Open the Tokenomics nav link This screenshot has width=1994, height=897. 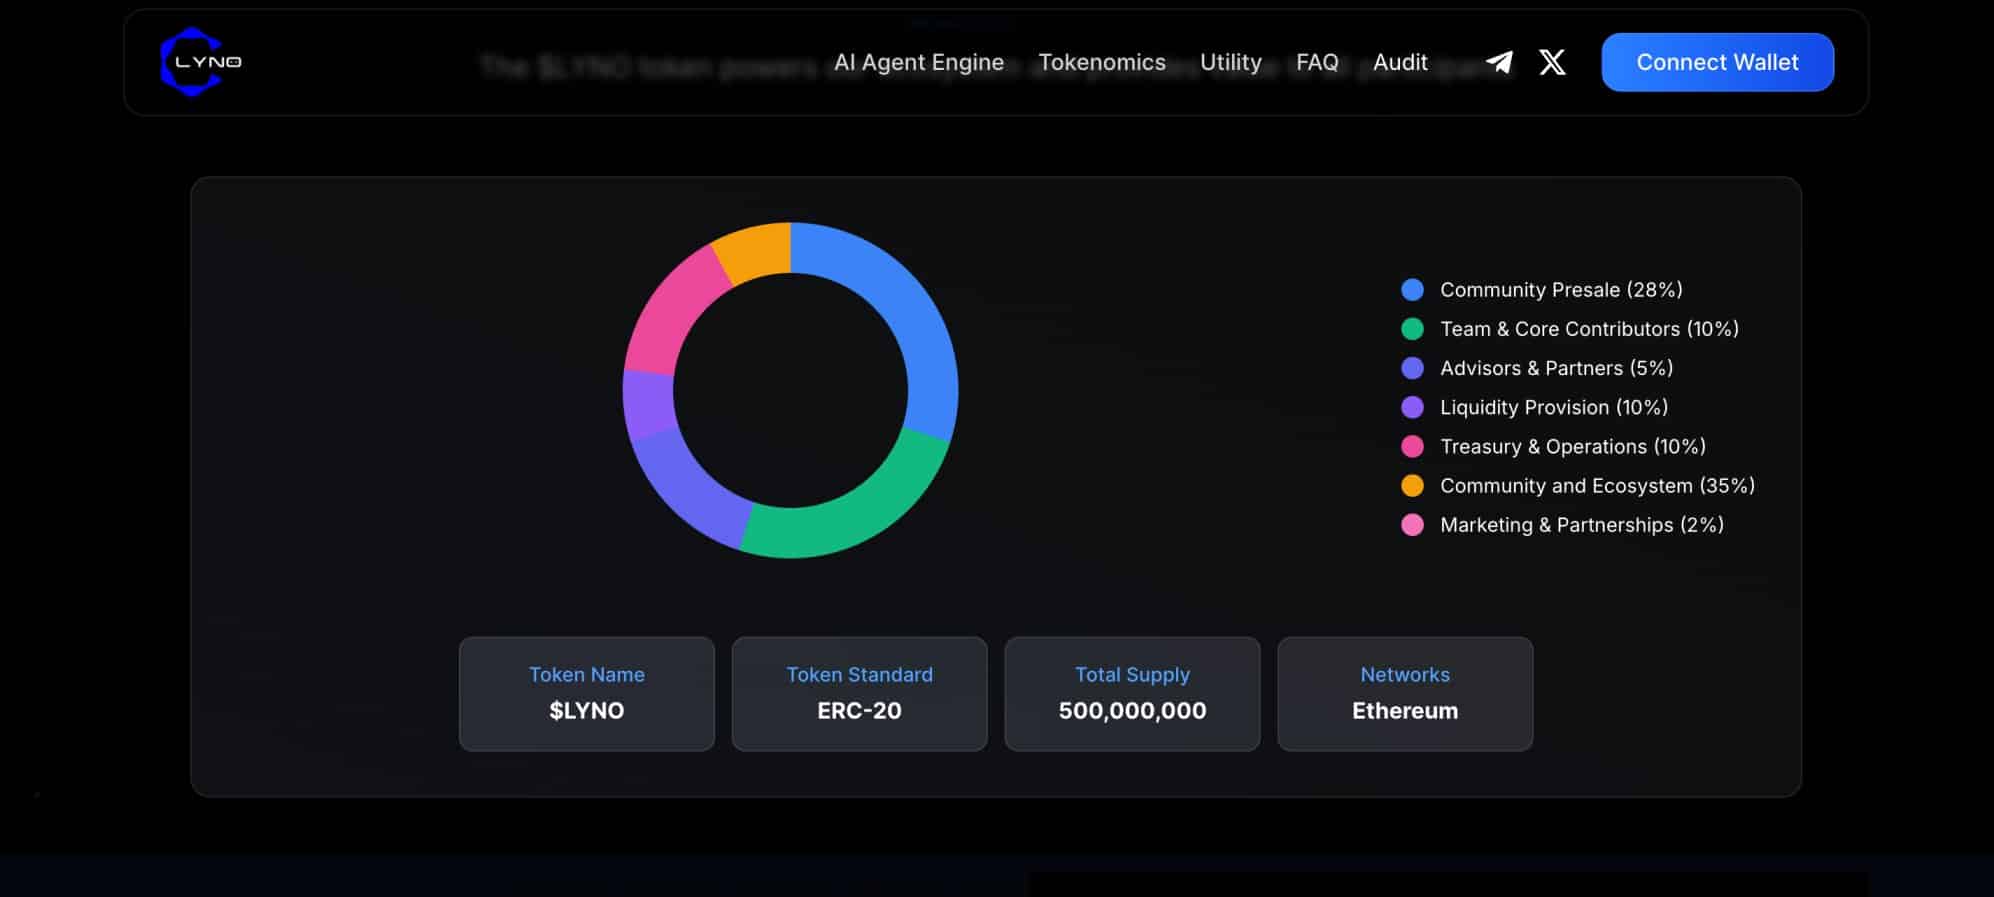[x=1102, y=62]
